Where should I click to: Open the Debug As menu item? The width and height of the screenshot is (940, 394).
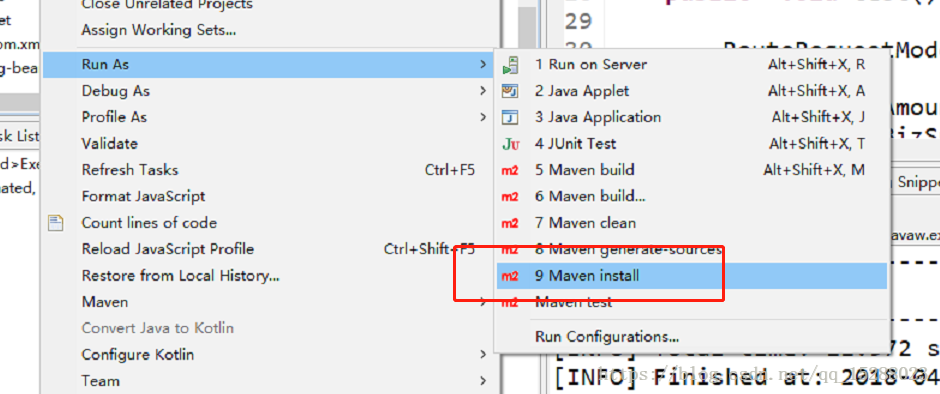[268, 91]
